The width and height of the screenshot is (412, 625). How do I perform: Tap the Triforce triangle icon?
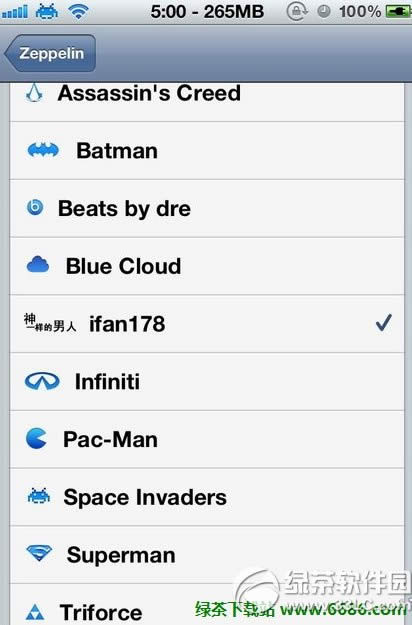point(35,613)
